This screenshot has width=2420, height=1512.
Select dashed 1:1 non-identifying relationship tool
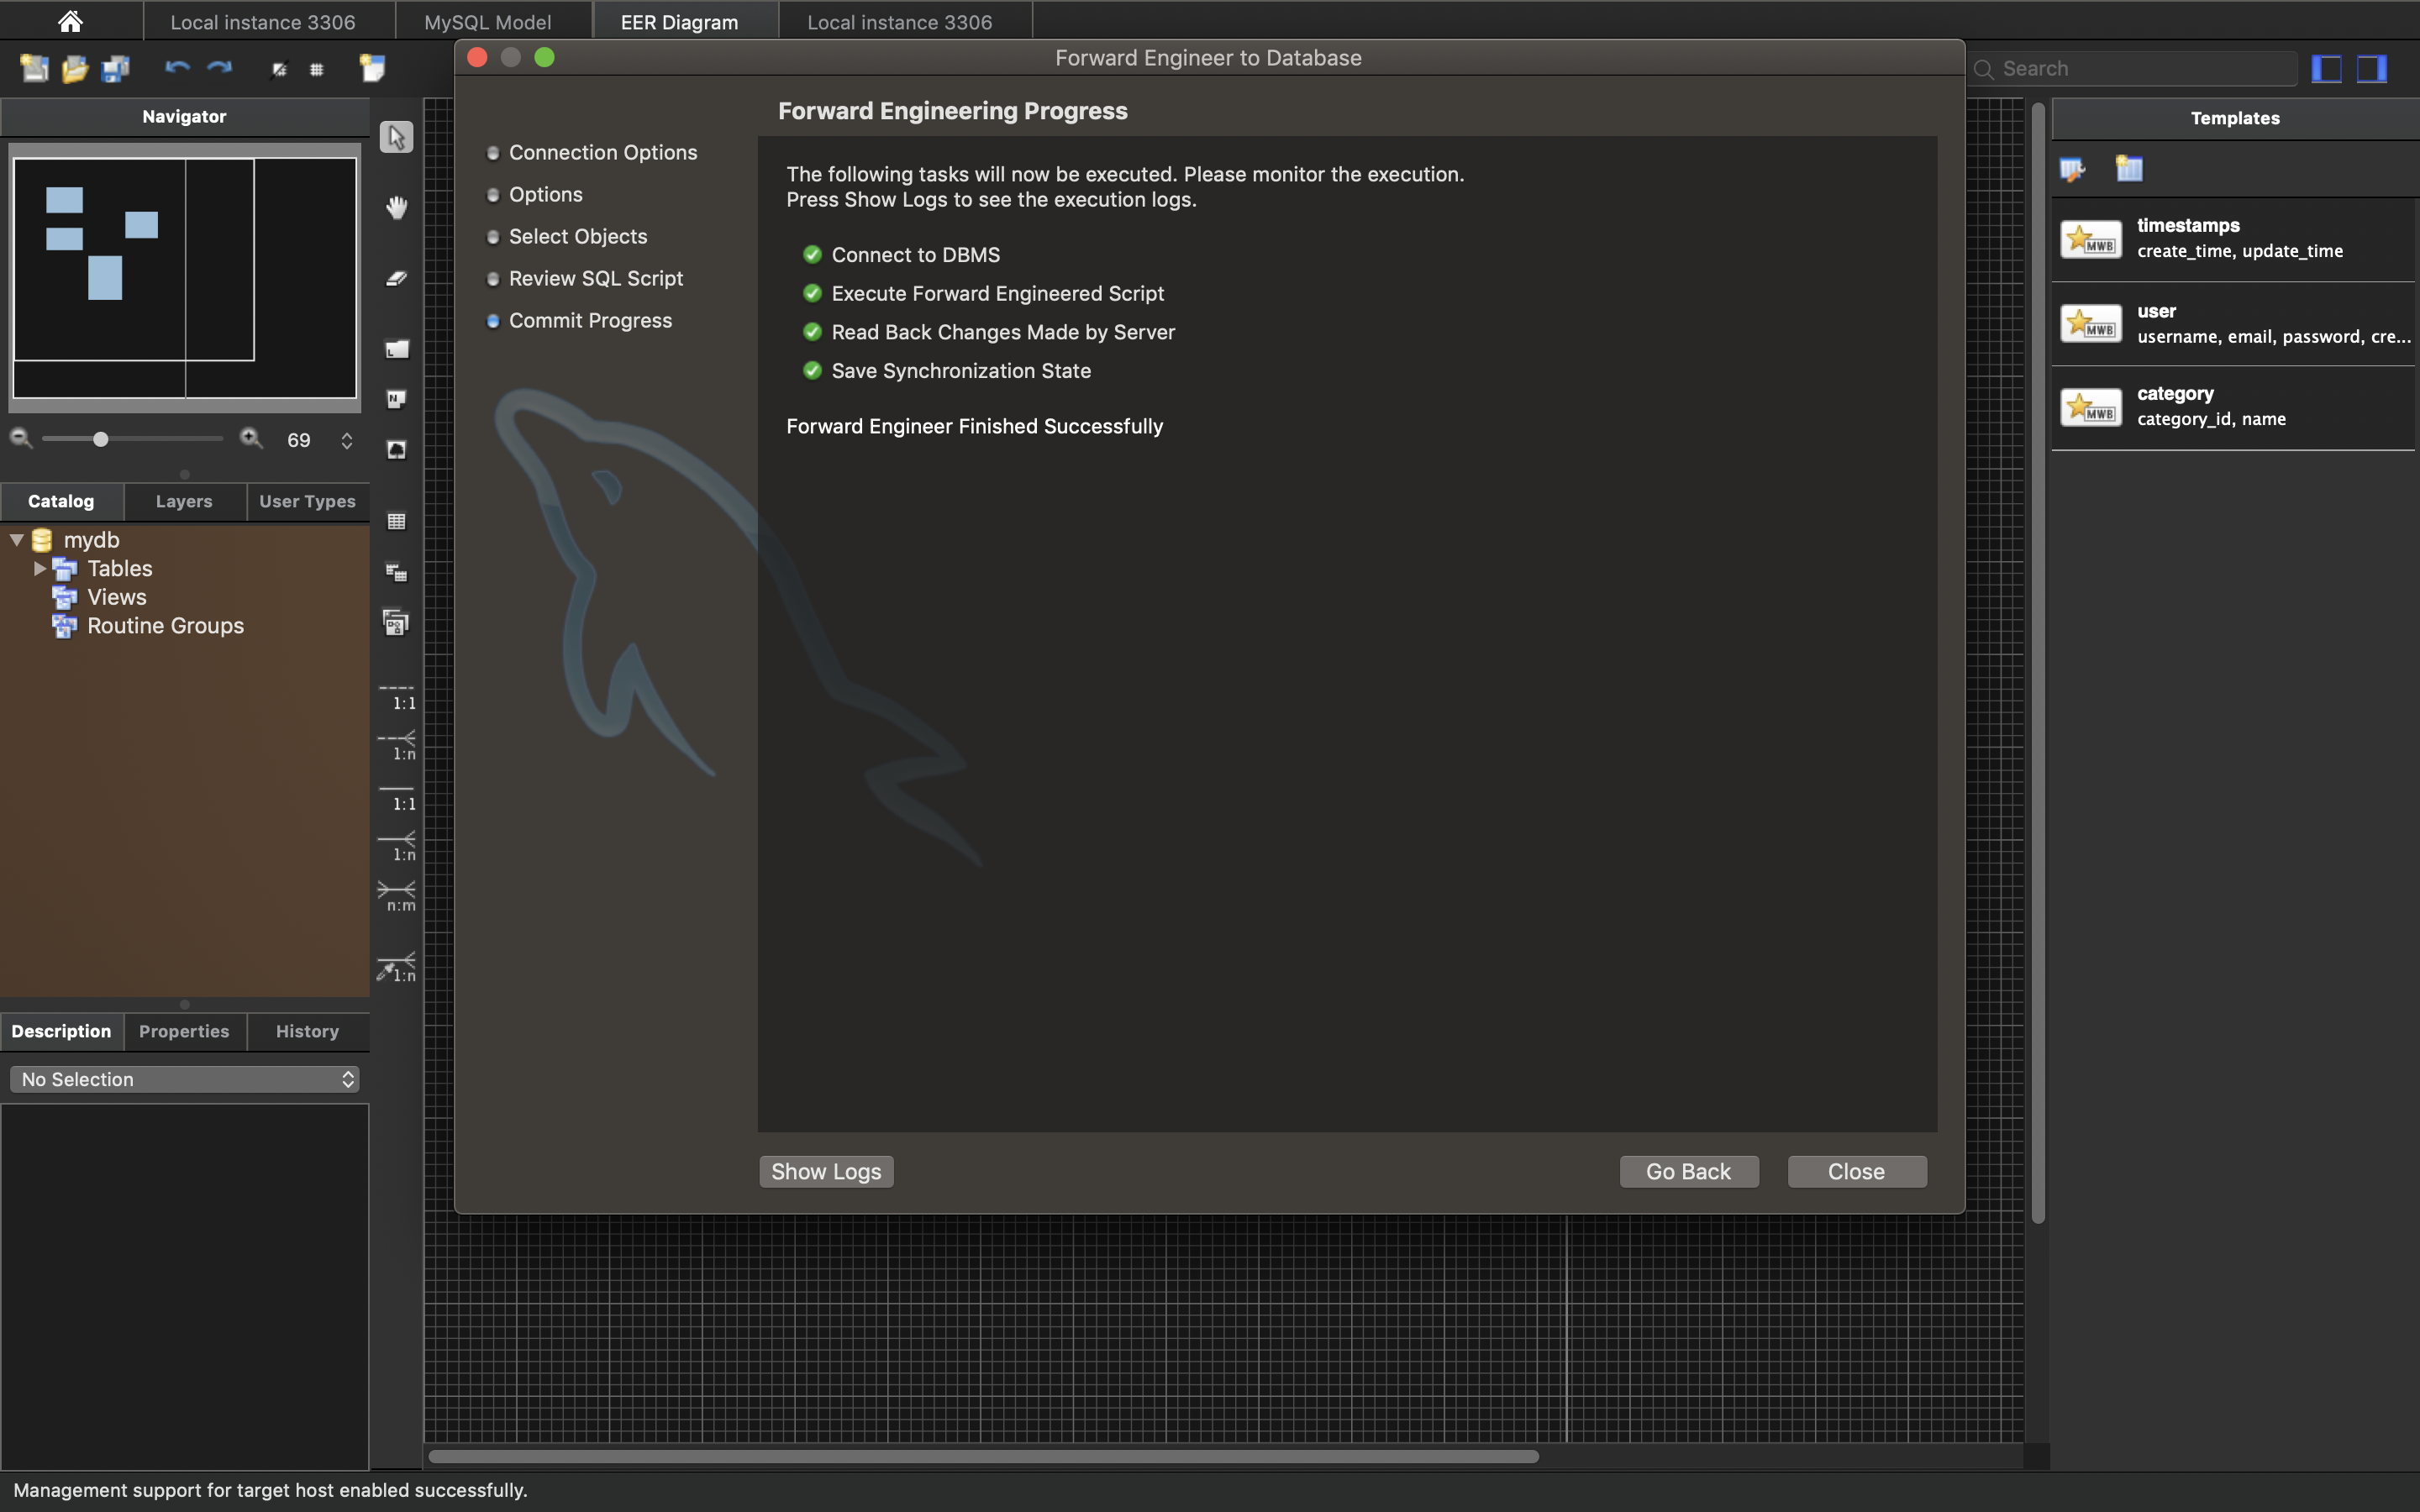pyautogui.click(x=397, y=697)
